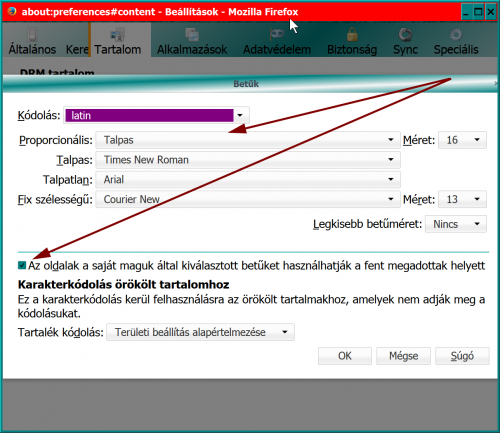This screenshot has height=433, width=500.
Task: Switch to the Sync tab label
Action: coord(405,49)
